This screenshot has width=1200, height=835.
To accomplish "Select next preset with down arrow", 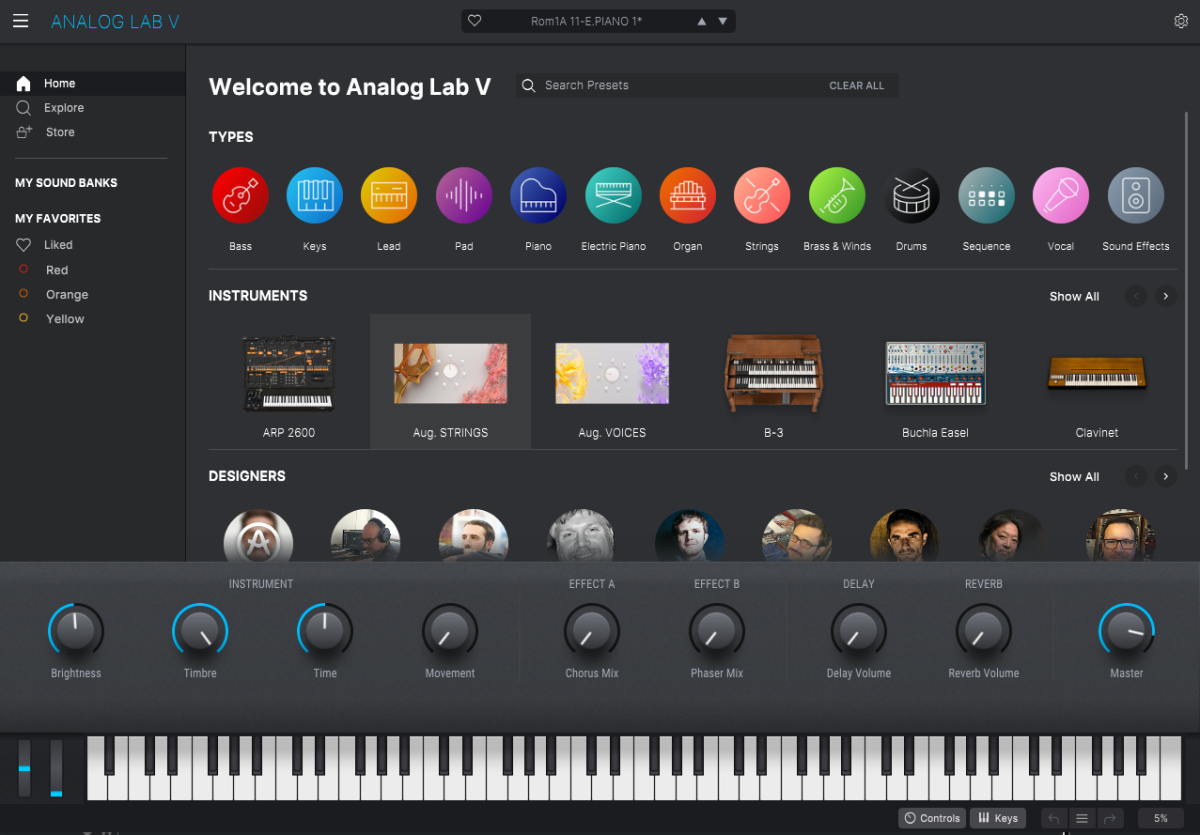I will (x=723, y=21).
